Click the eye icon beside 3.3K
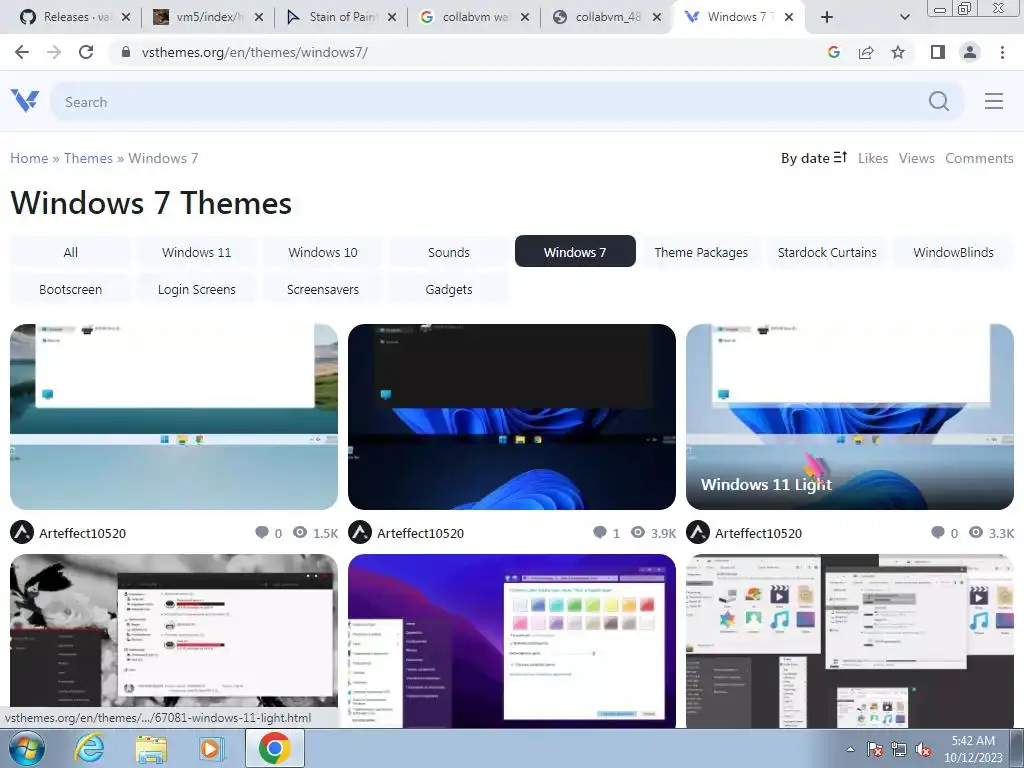Image resolution: width=1024 pixels, height=768 pixels. pyautogui.click(x=976, y=533)
